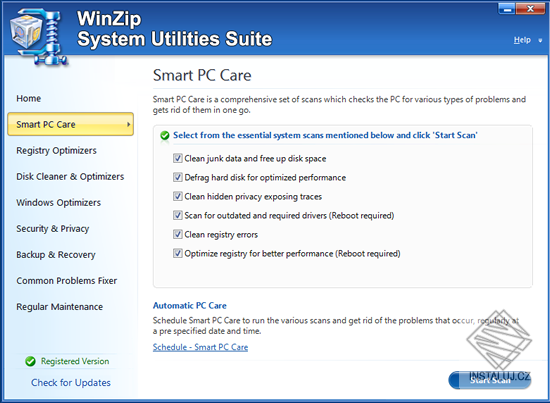Go to Home section
The width and height of the screenshot is (550, 403).
pos(28,99)
